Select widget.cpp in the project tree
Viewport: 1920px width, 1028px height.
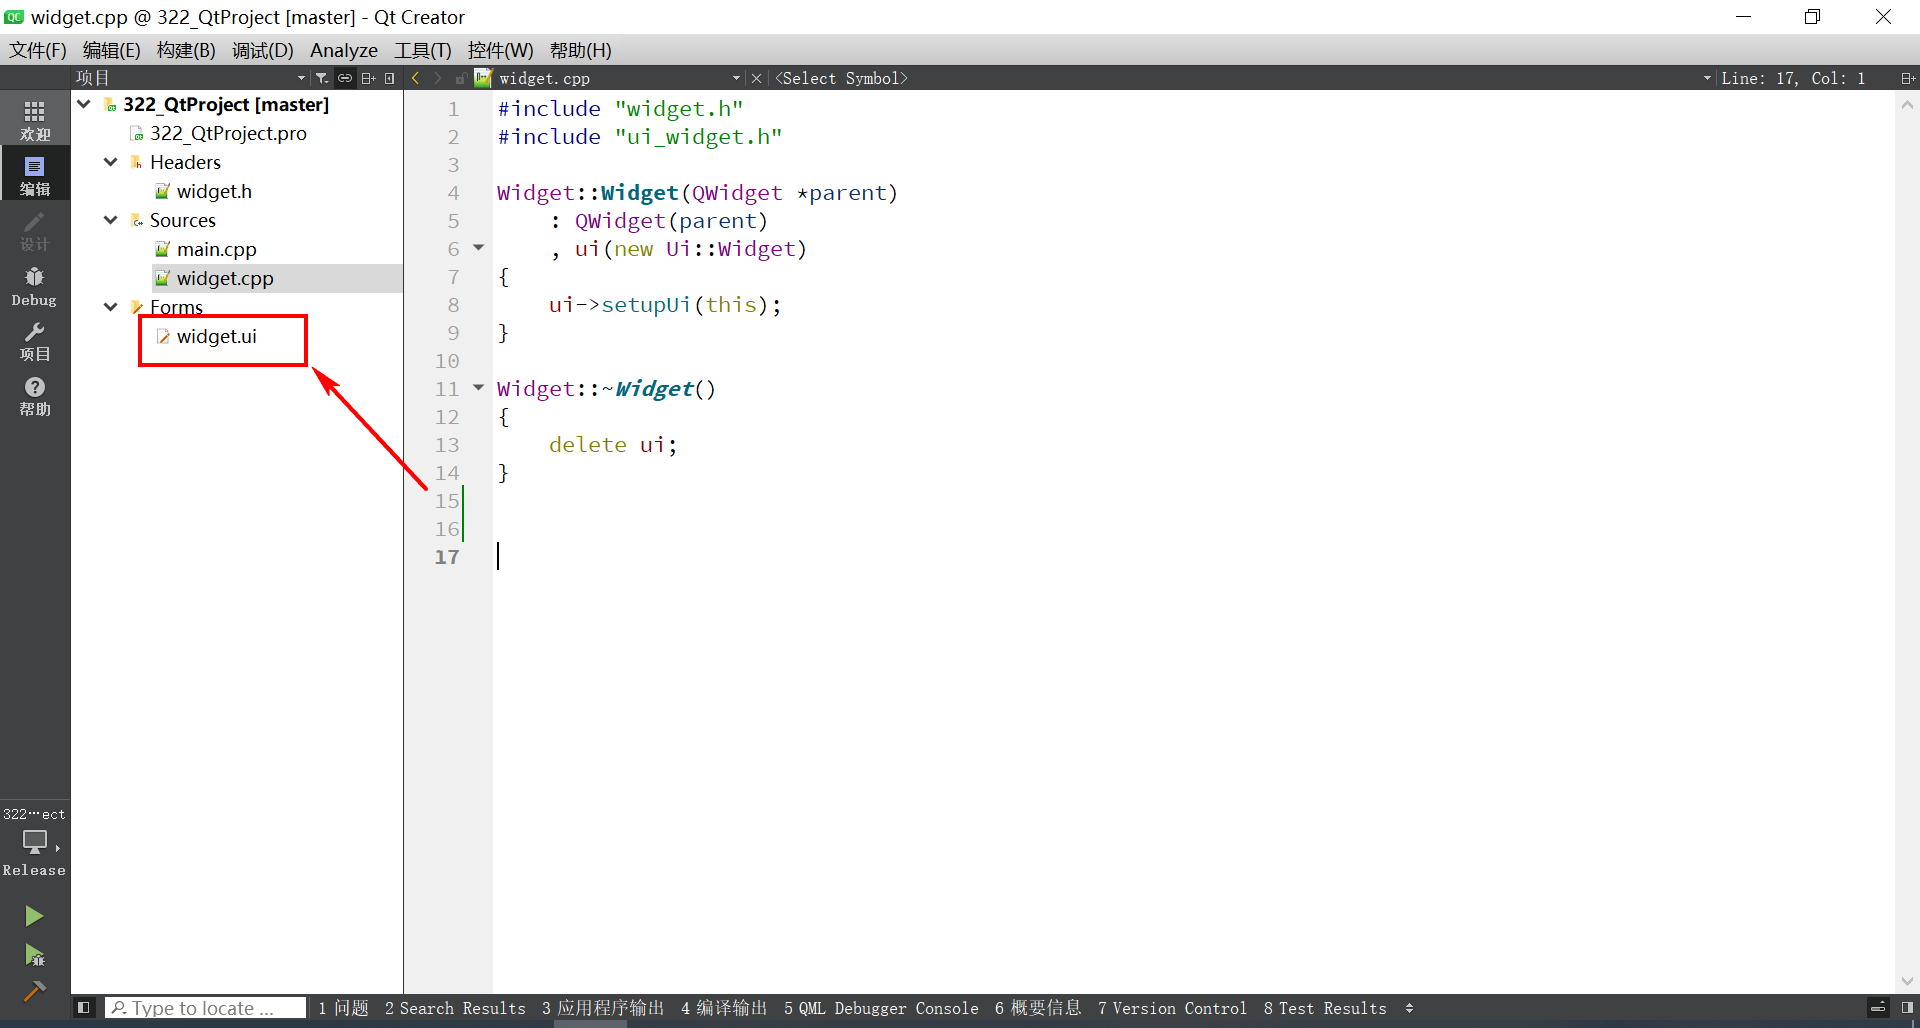click(x=225, y=278)
